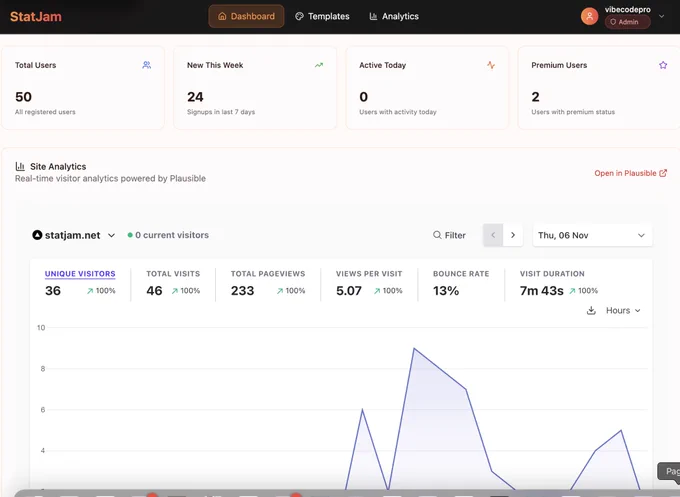Click the Premium Users card title

[559, 65]
